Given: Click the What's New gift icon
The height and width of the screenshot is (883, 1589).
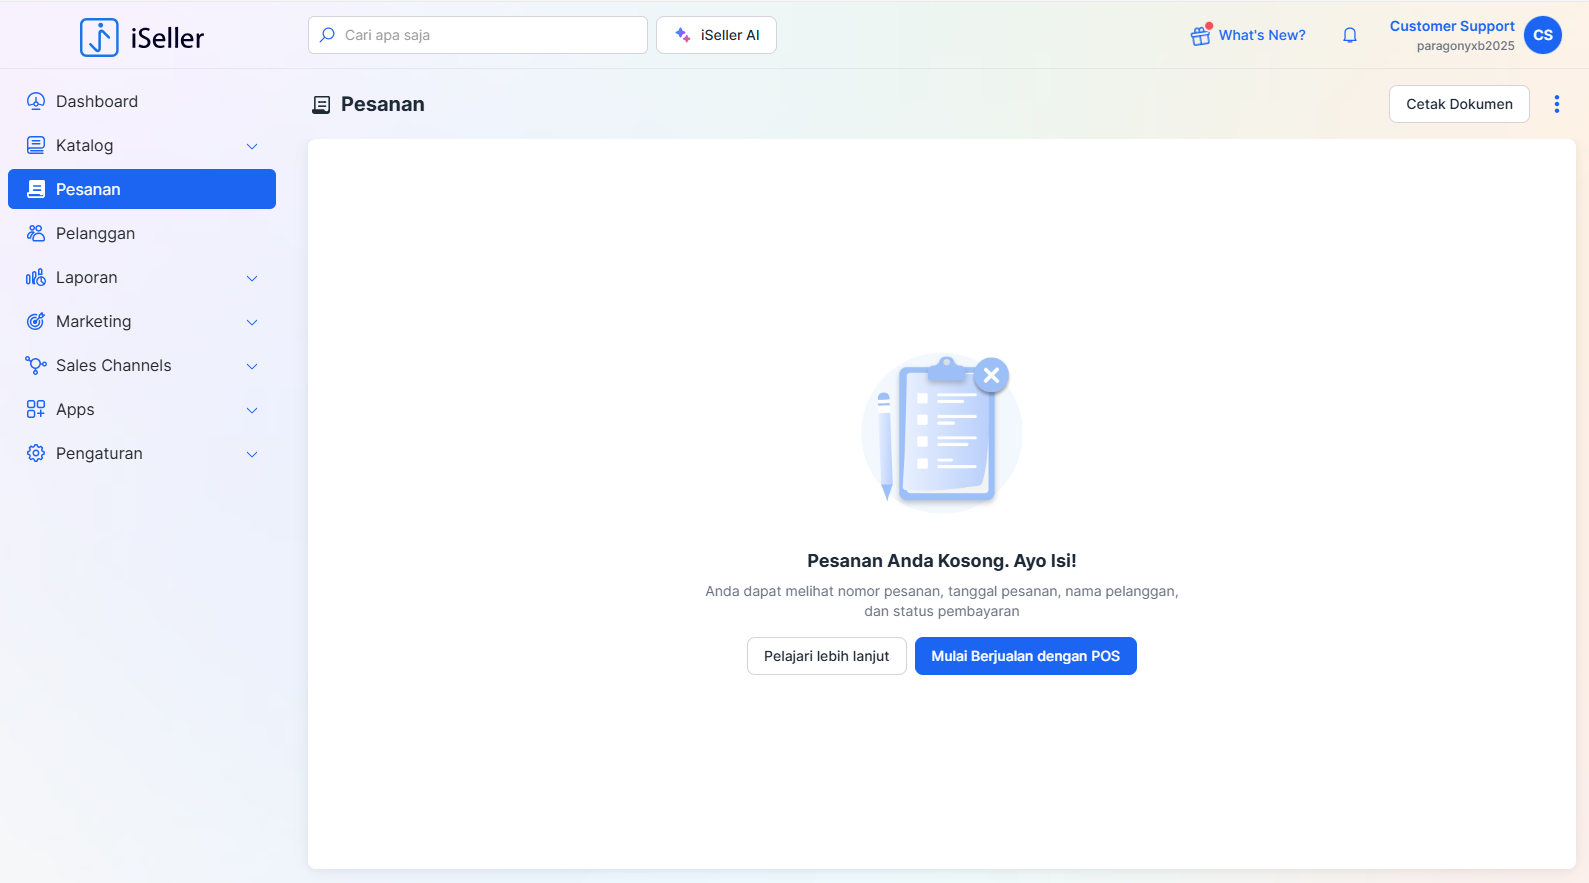Looking at the screenshot, I should (1200, 35).
